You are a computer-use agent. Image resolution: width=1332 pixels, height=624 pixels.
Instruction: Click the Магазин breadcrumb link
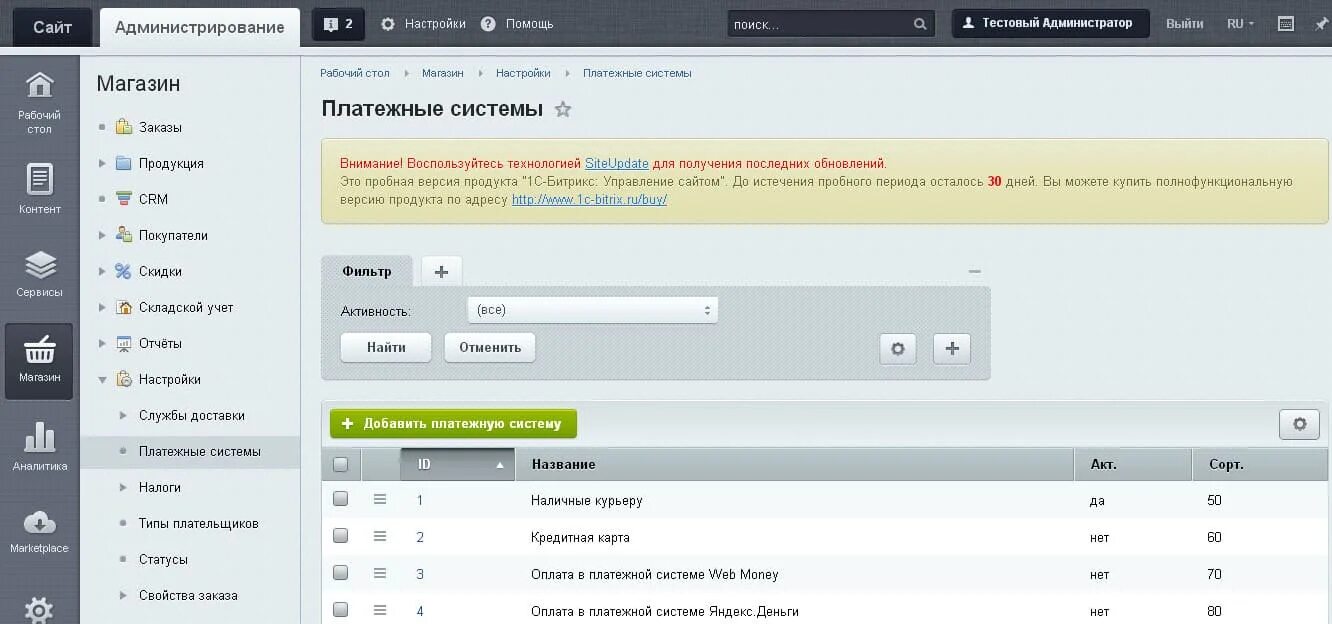click(442, 73)
